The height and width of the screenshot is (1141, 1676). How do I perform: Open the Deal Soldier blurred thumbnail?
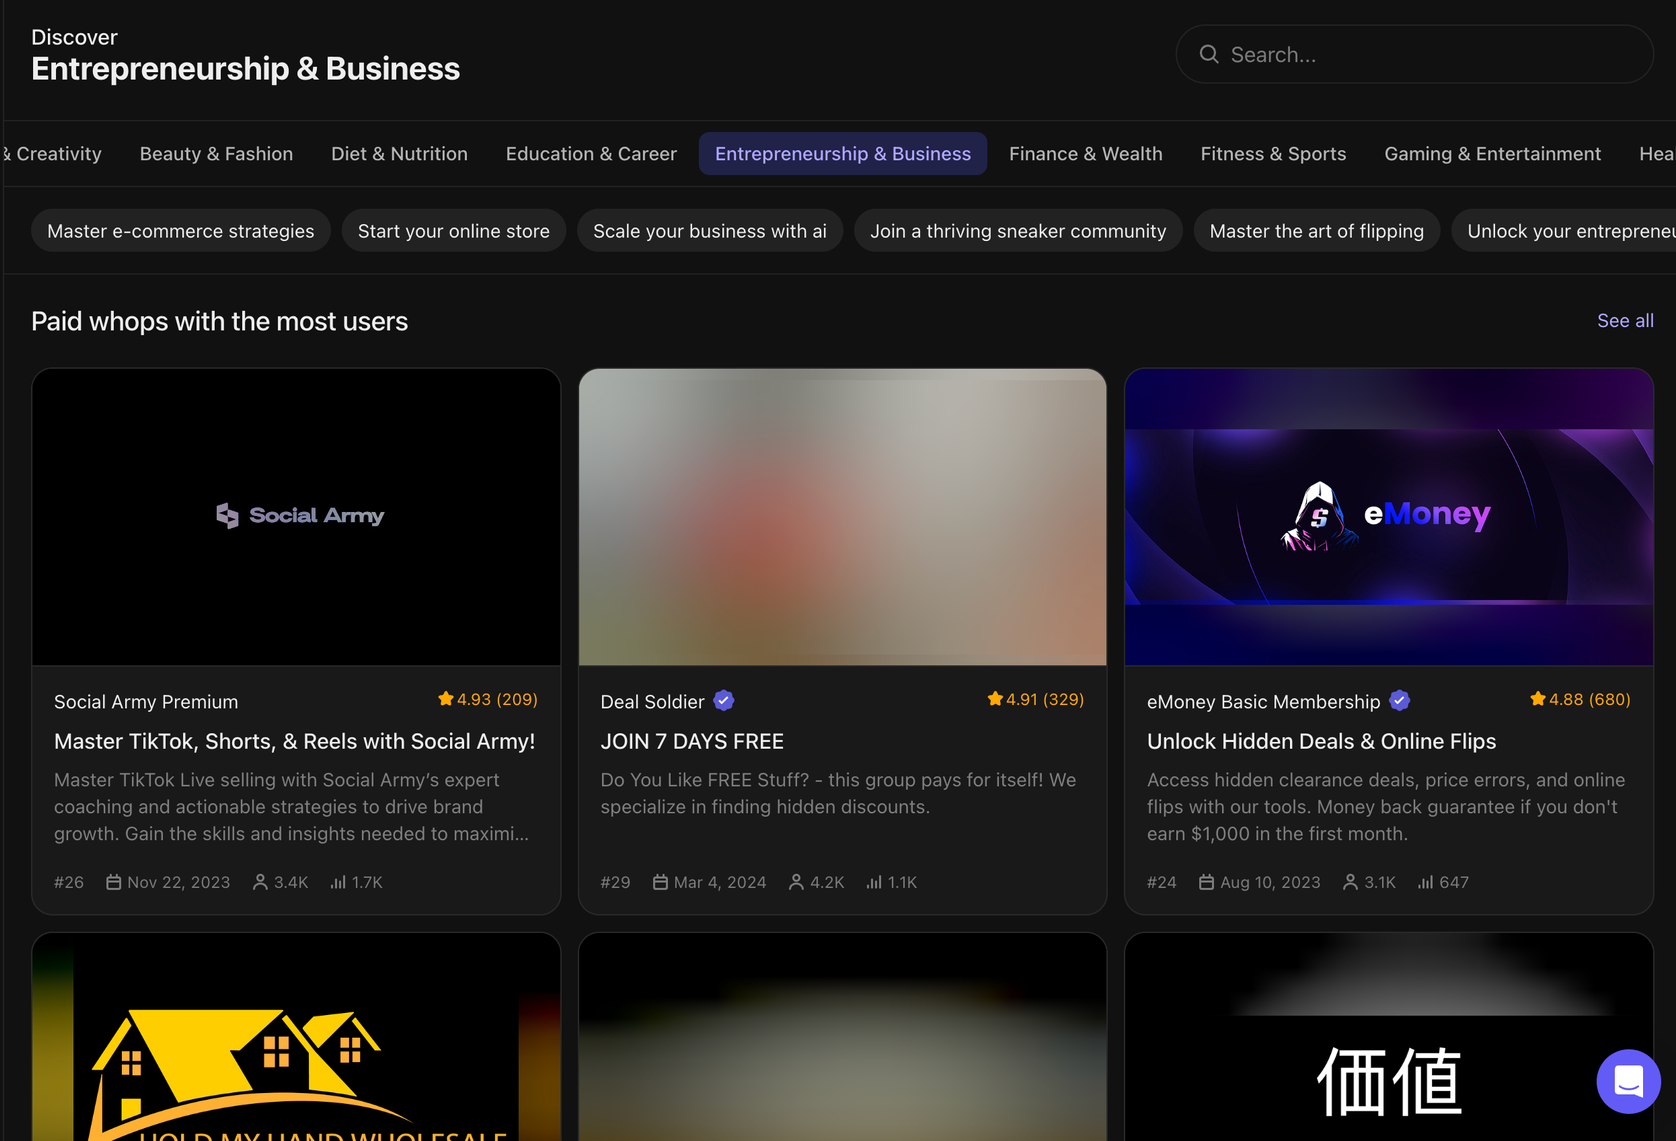(843, 517)
